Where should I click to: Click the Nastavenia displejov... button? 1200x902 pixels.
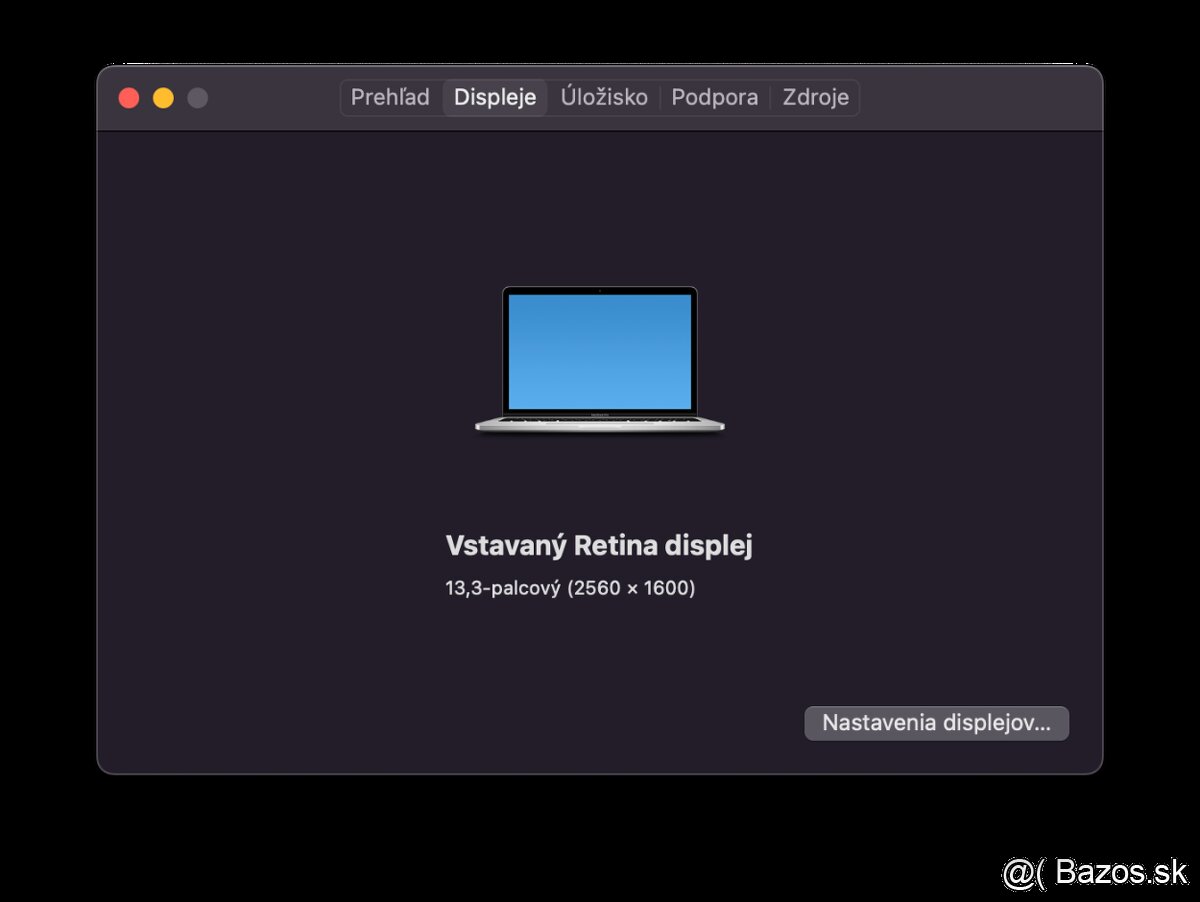click(936, 723)
